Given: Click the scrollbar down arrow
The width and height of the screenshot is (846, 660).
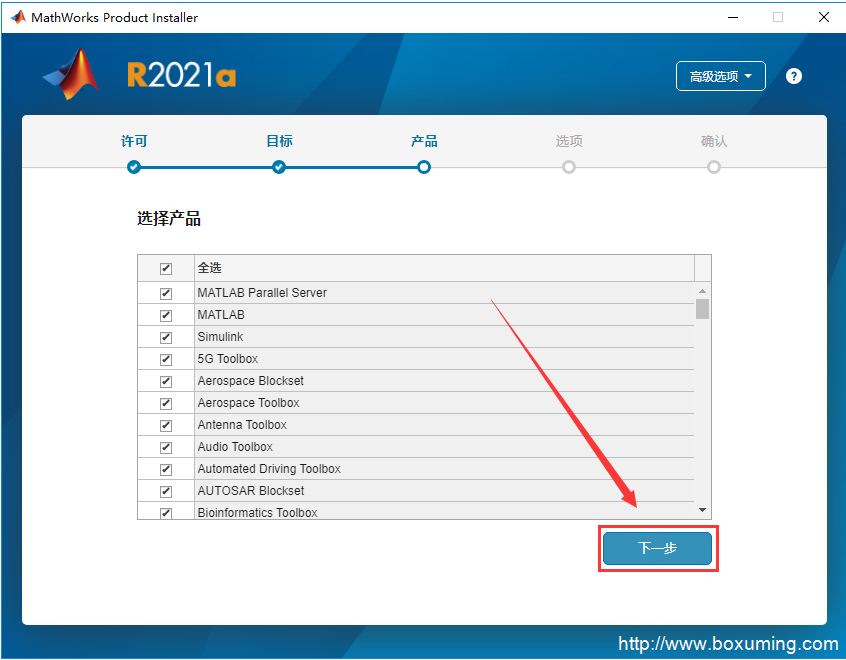Looking at the screenshot, I should (x=702, y=510).
